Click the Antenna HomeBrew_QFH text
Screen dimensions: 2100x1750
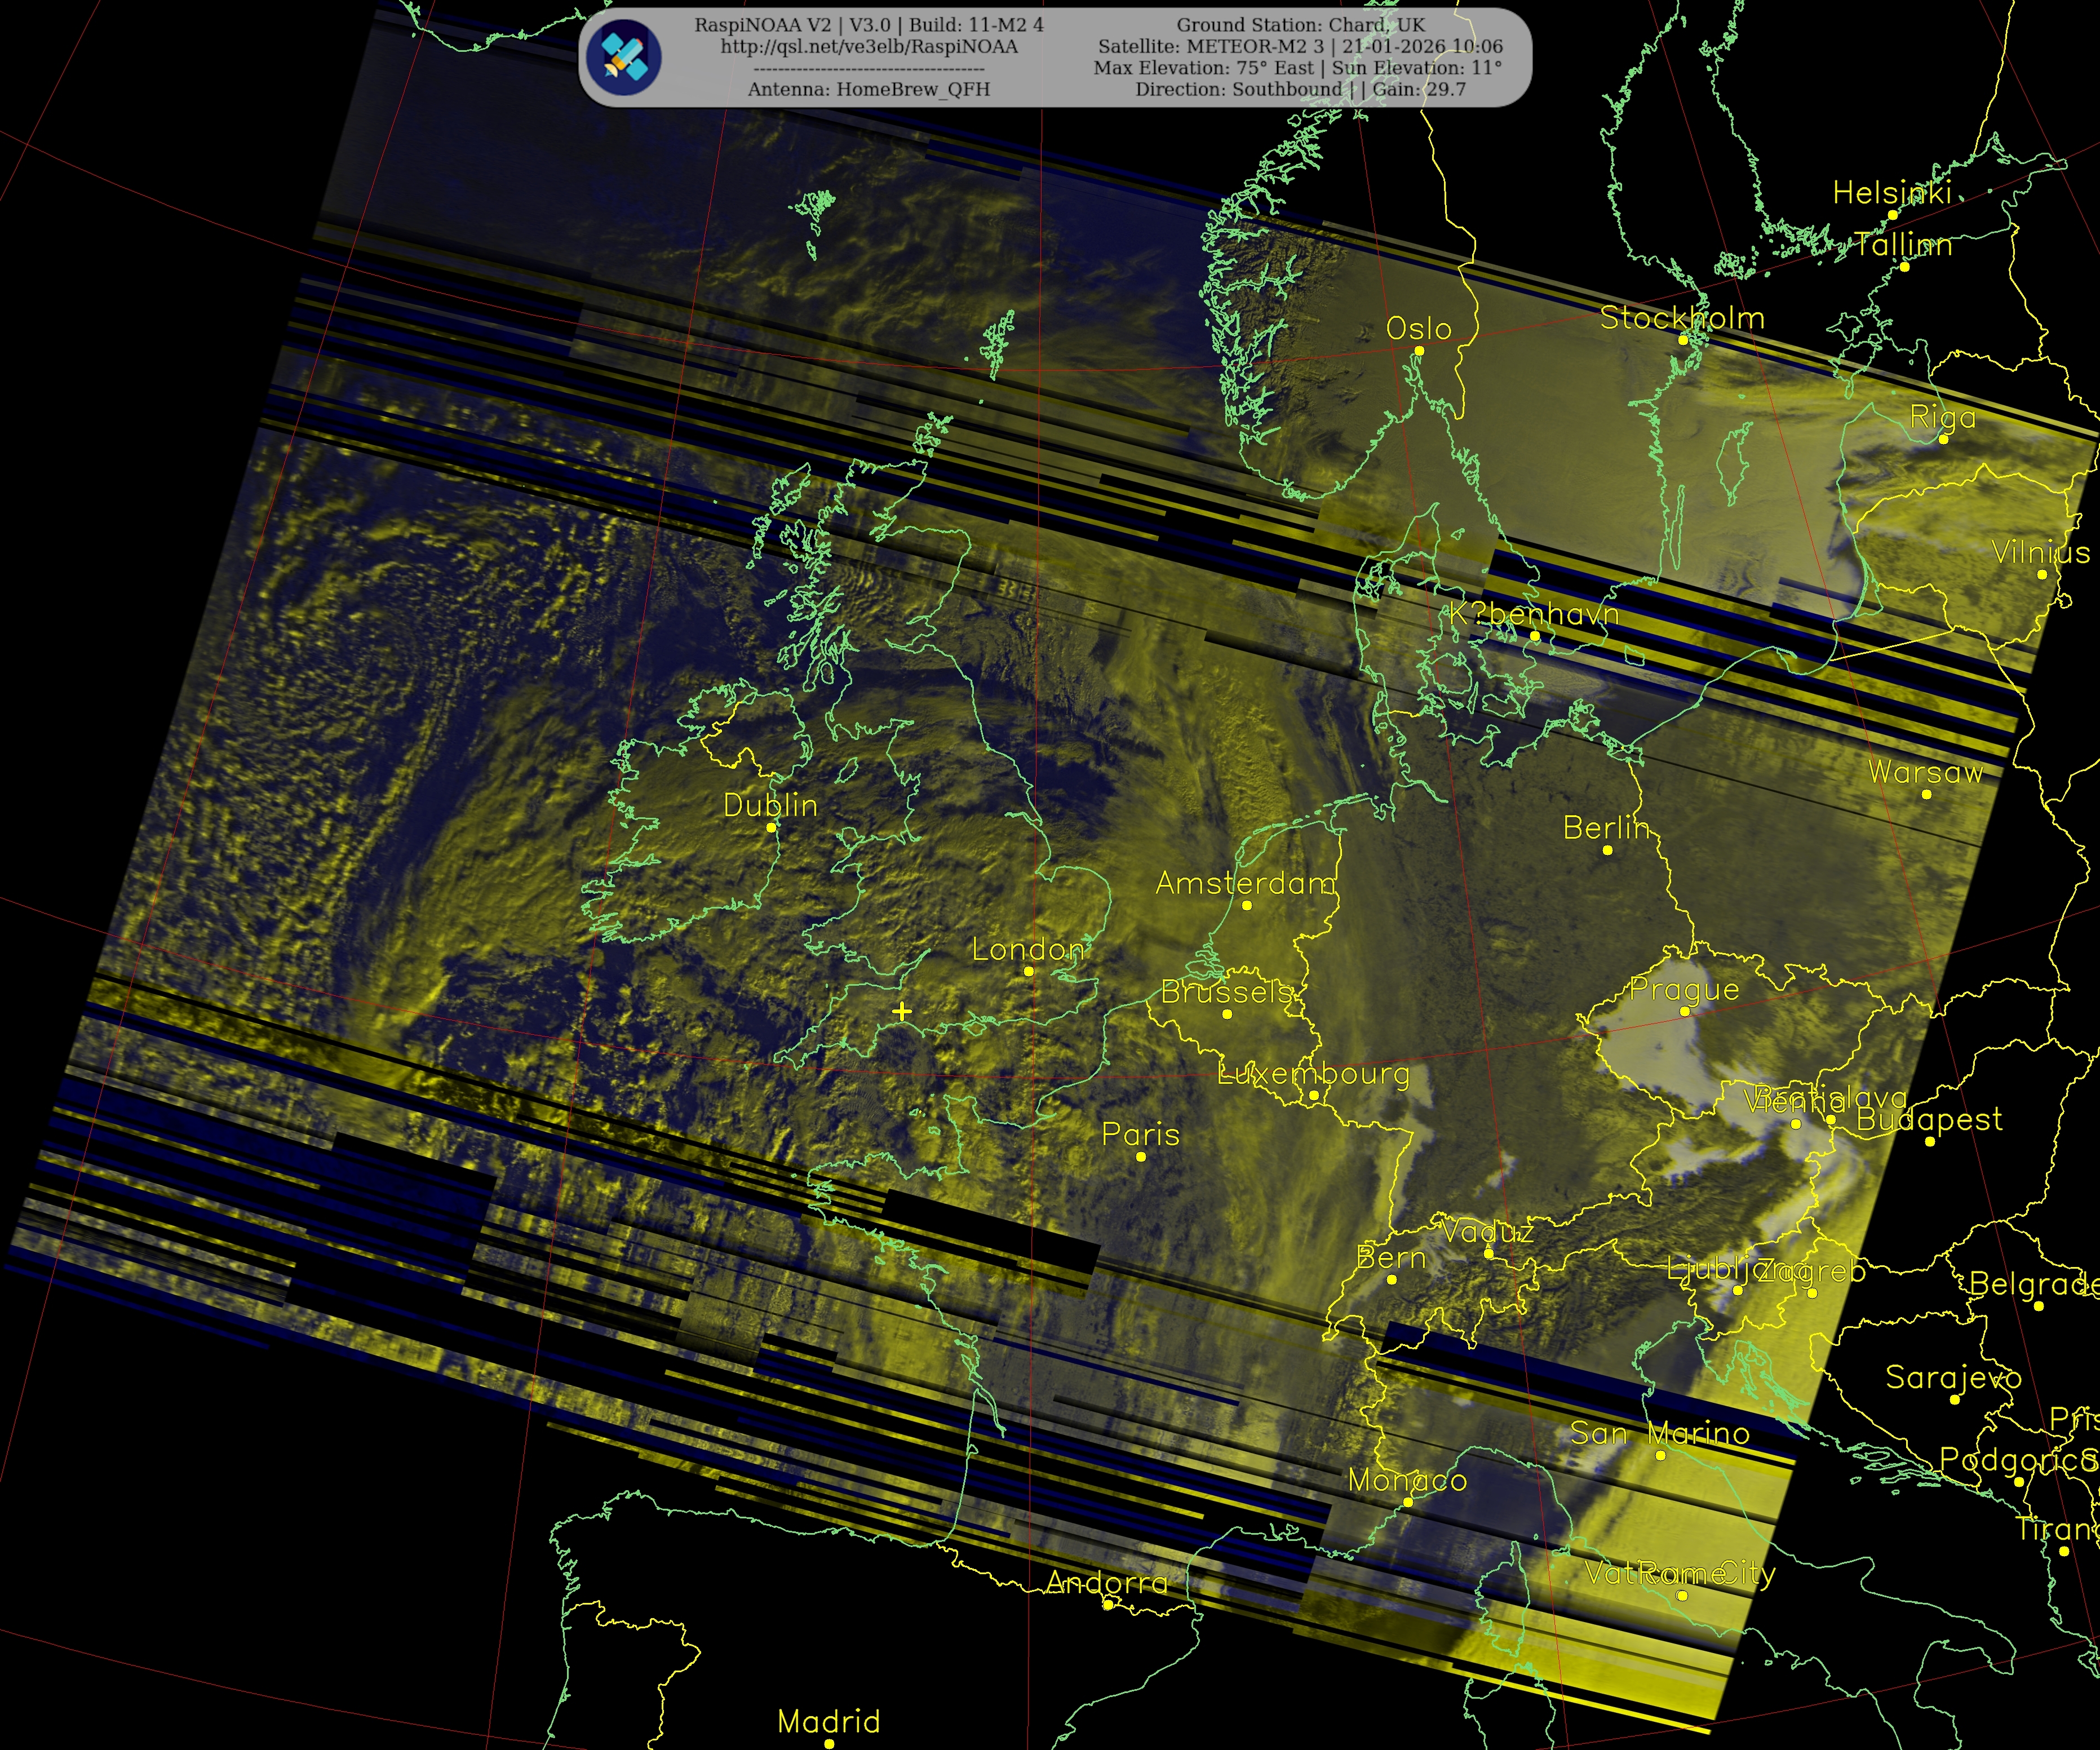point(868,89)
